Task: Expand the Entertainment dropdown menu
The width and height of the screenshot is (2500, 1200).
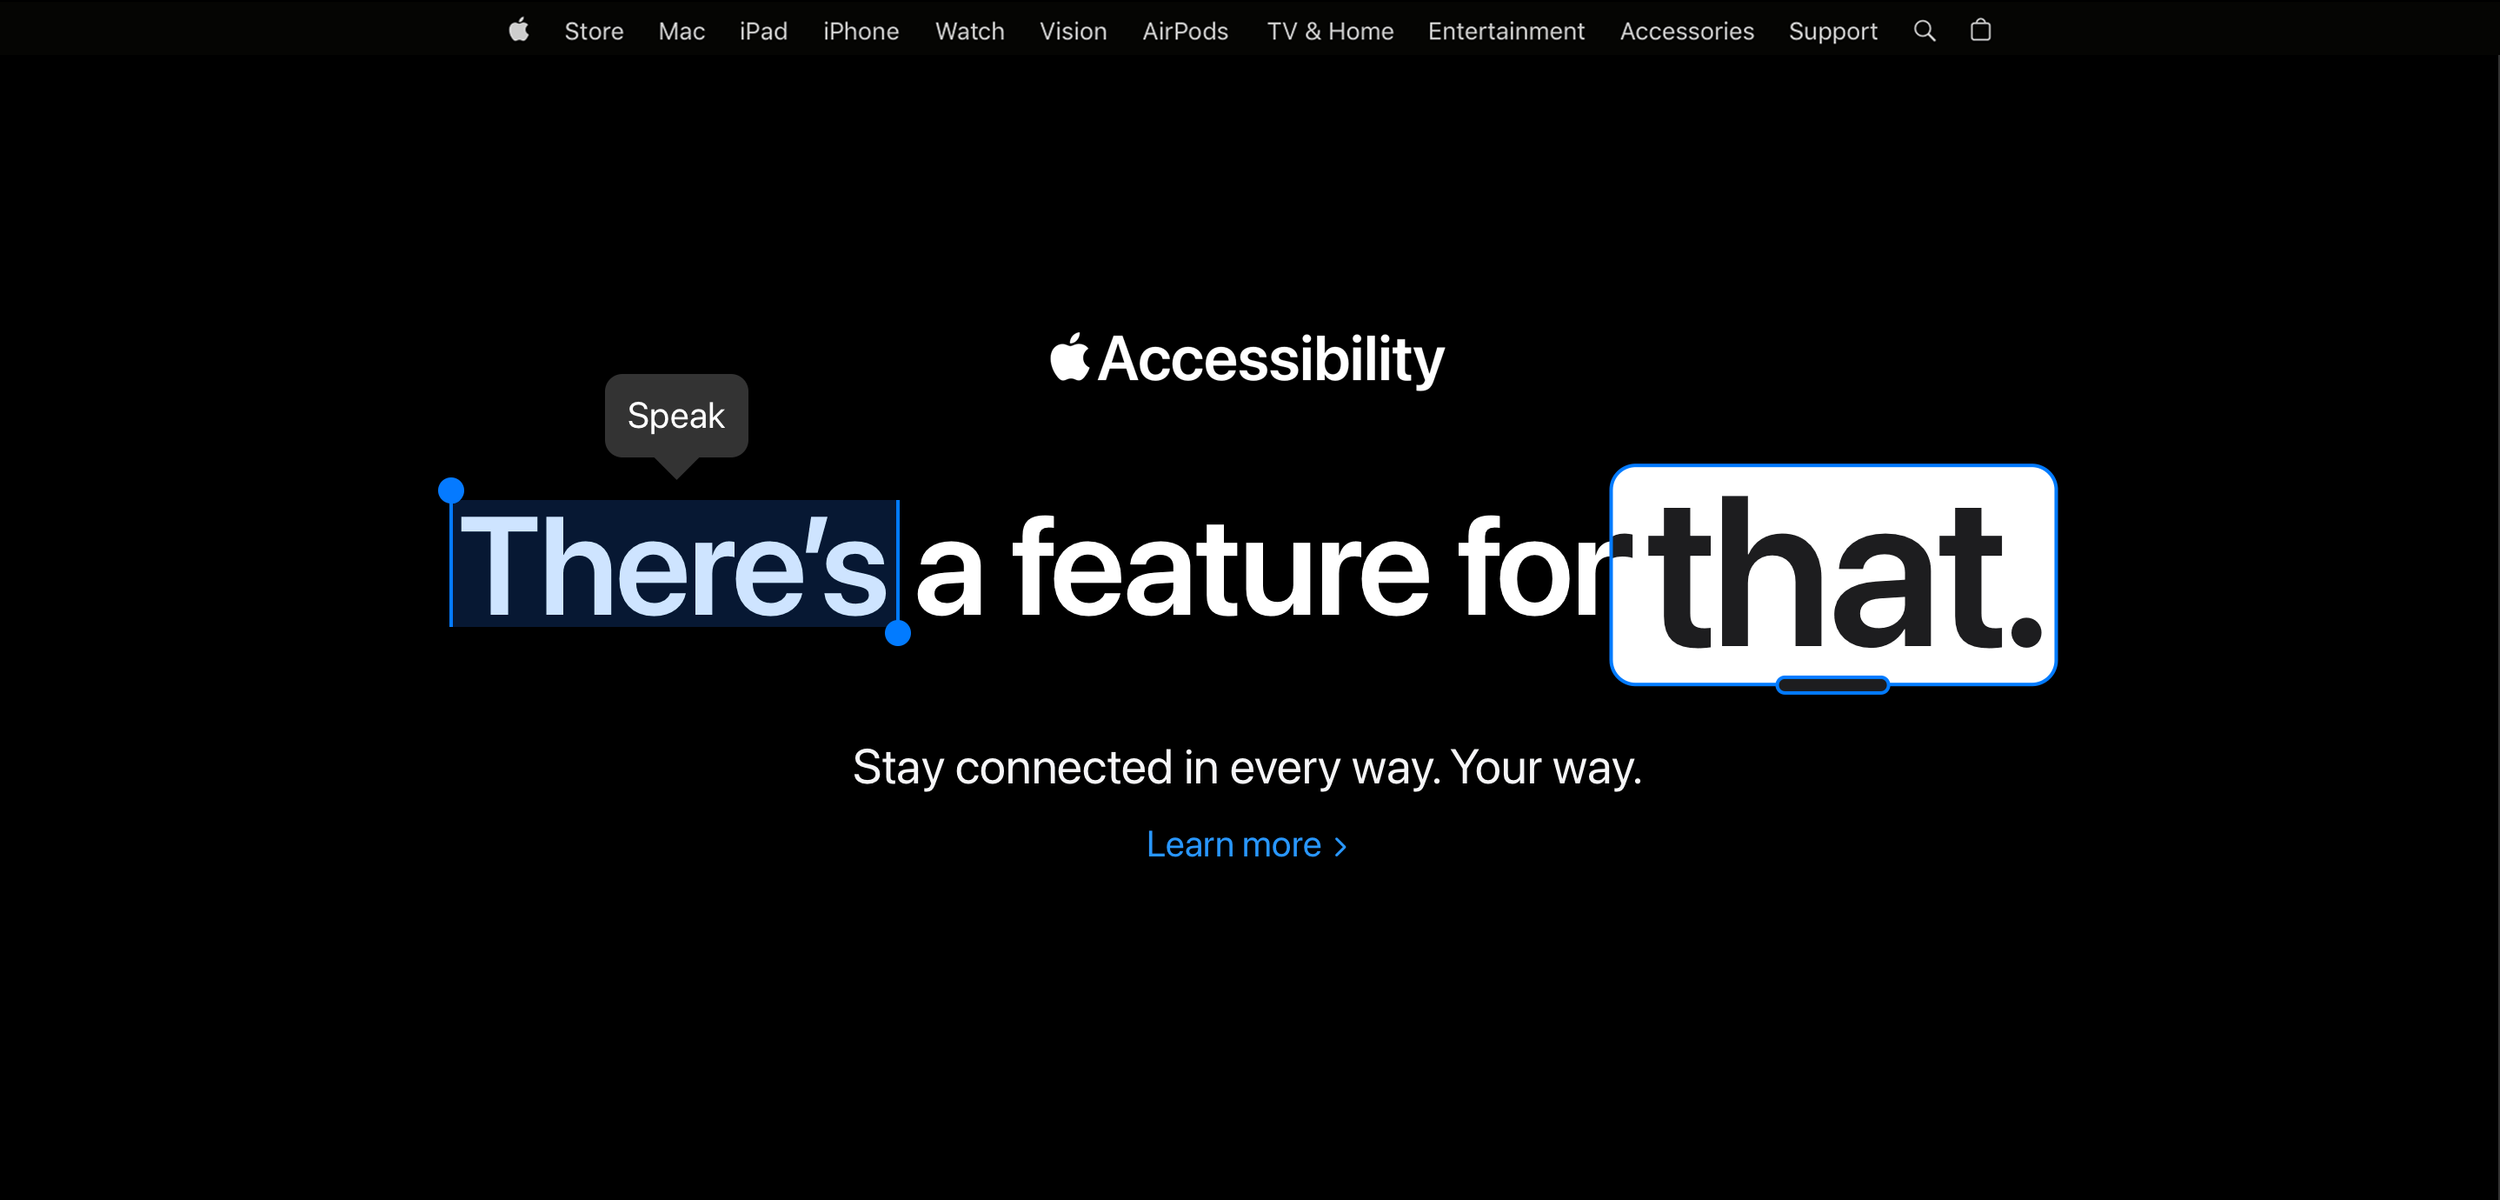Action: point(1507,32)
